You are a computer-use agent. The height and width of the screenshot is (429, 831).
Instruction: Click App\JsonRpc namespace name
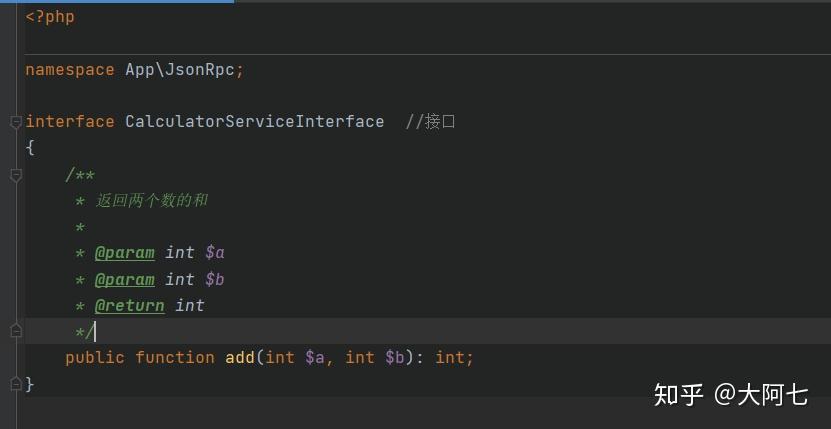point(180,70)
